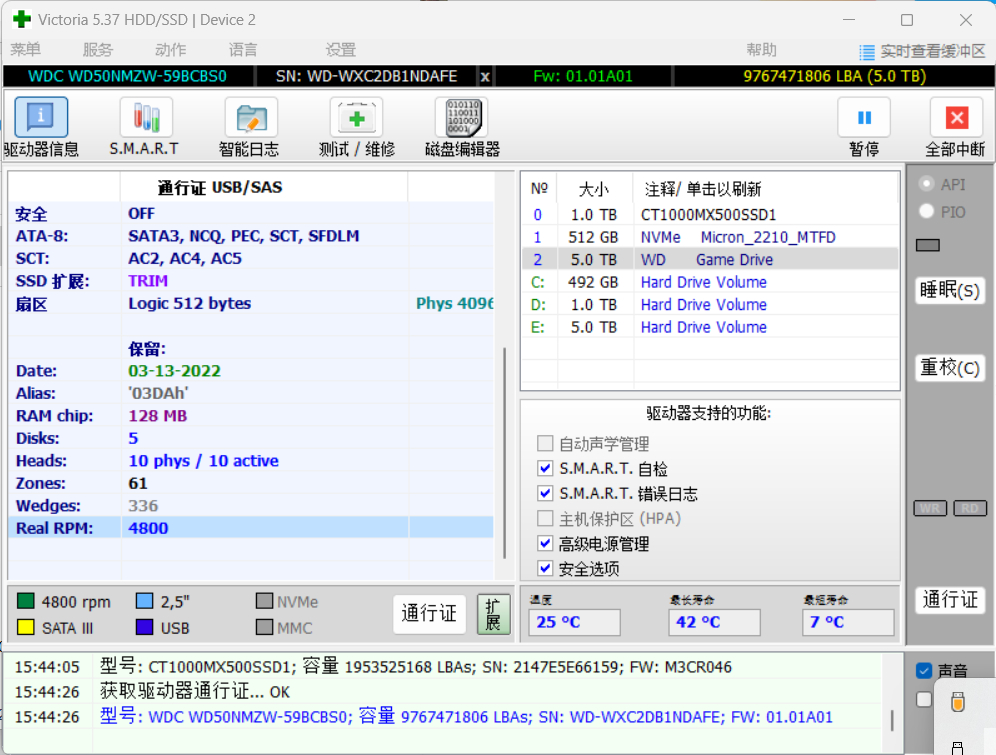Screen dimensions: 996x755
Task: Click the WR indicator button
Action: tap(930, 508)
